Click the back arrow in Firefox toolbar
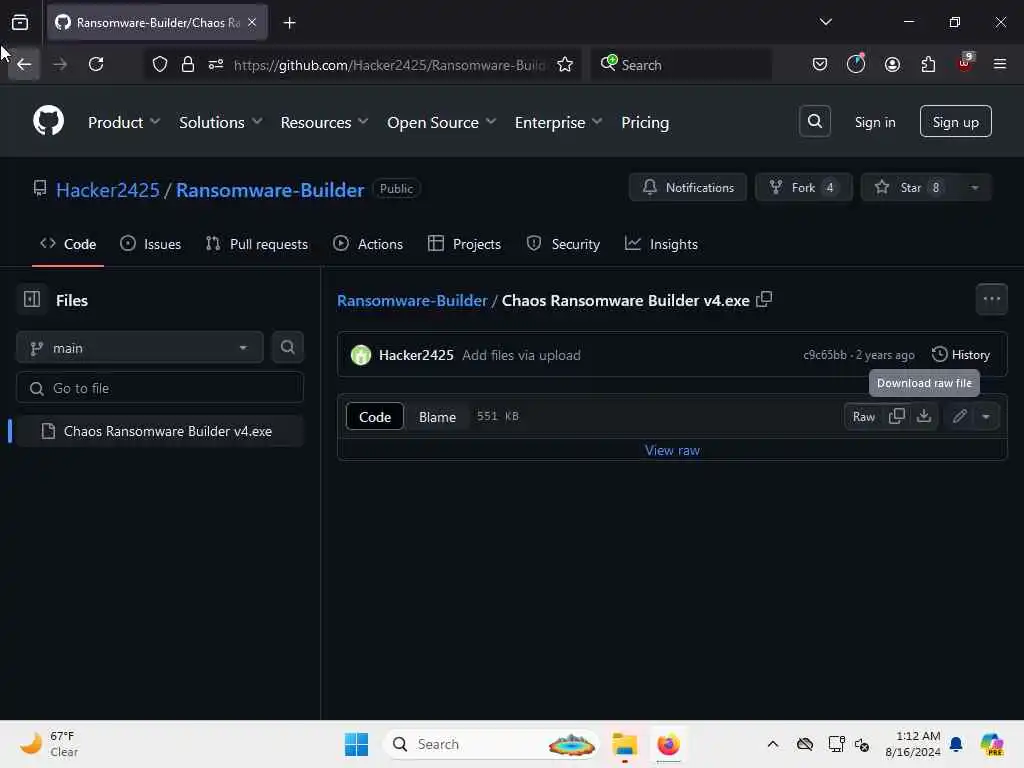This screenshot has height=768, width=1024. (x=24, y=64)
